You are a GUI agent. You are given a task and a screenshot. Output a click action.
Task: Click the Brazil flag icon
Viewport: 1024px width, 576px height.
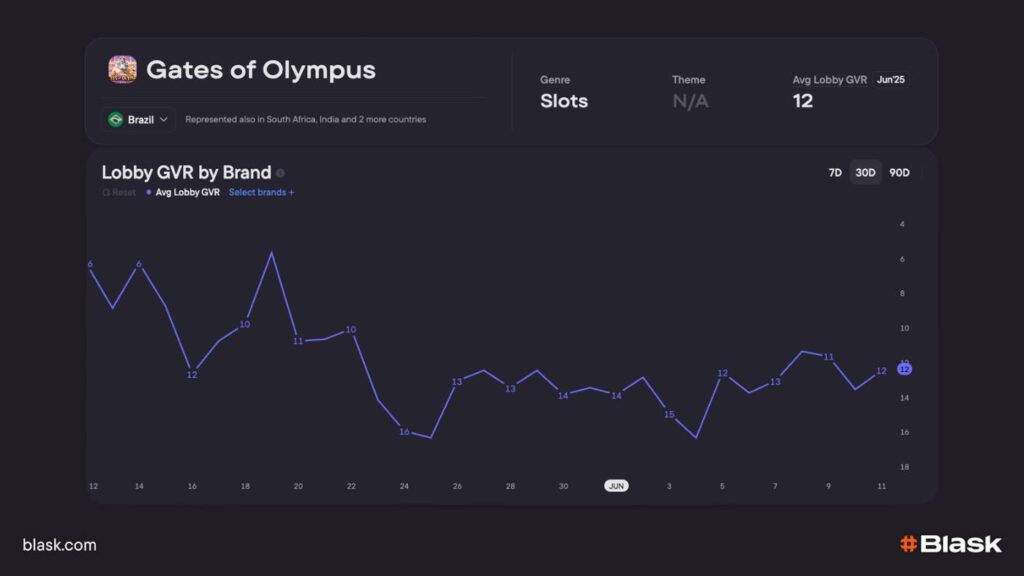pos(116,119)
